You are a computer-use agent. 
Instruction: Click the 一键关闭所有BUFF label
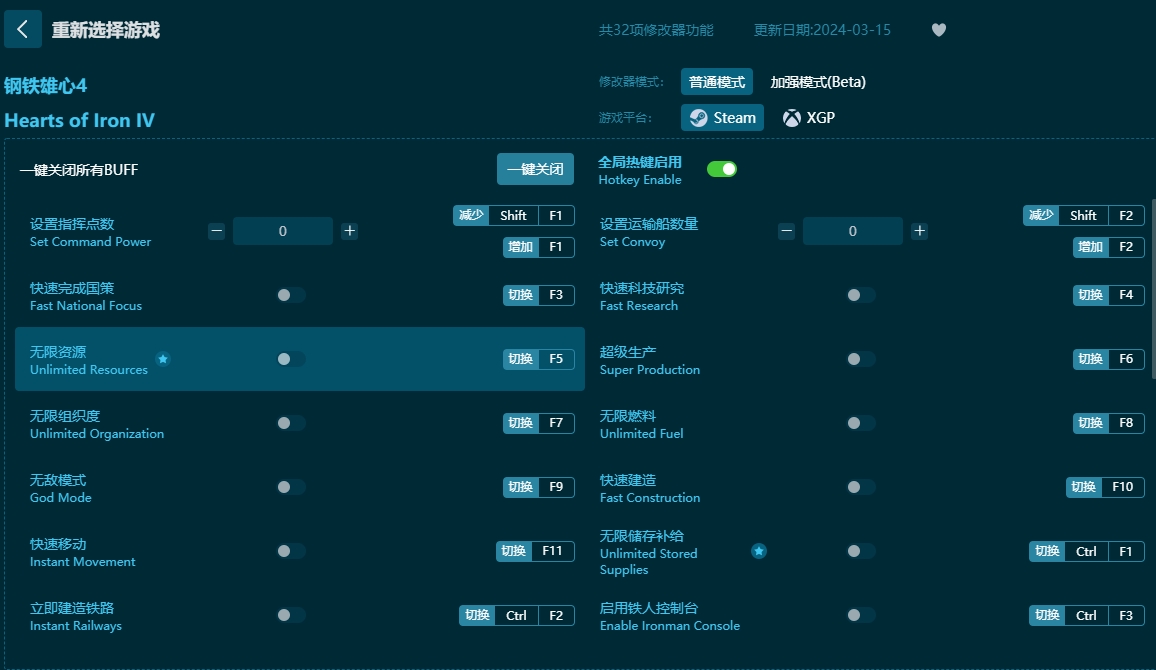pos(79,170)
